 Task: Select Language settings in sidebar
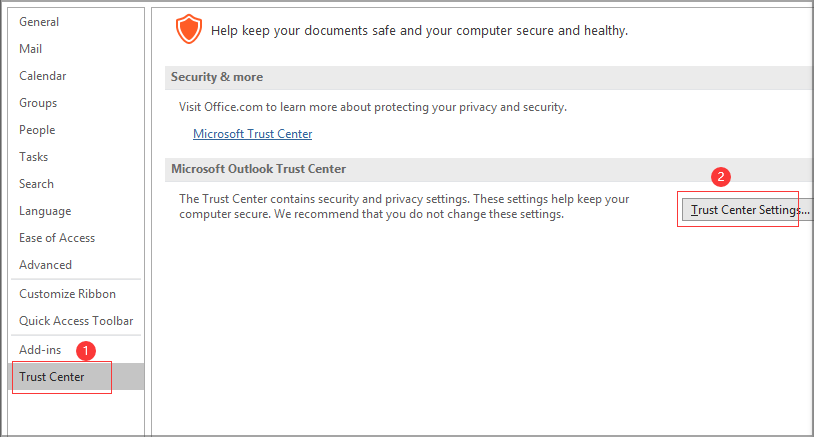45,211
